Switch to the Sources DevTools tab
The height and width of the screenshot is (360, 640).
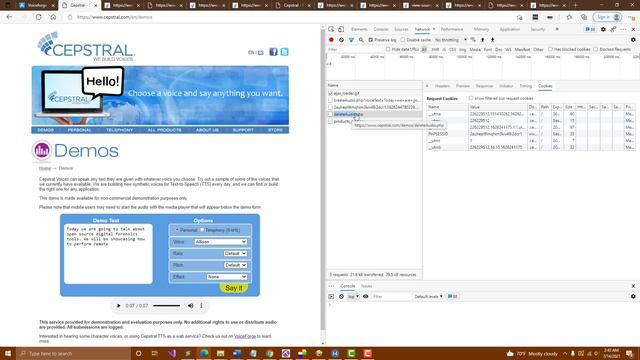tap(401, 29)
